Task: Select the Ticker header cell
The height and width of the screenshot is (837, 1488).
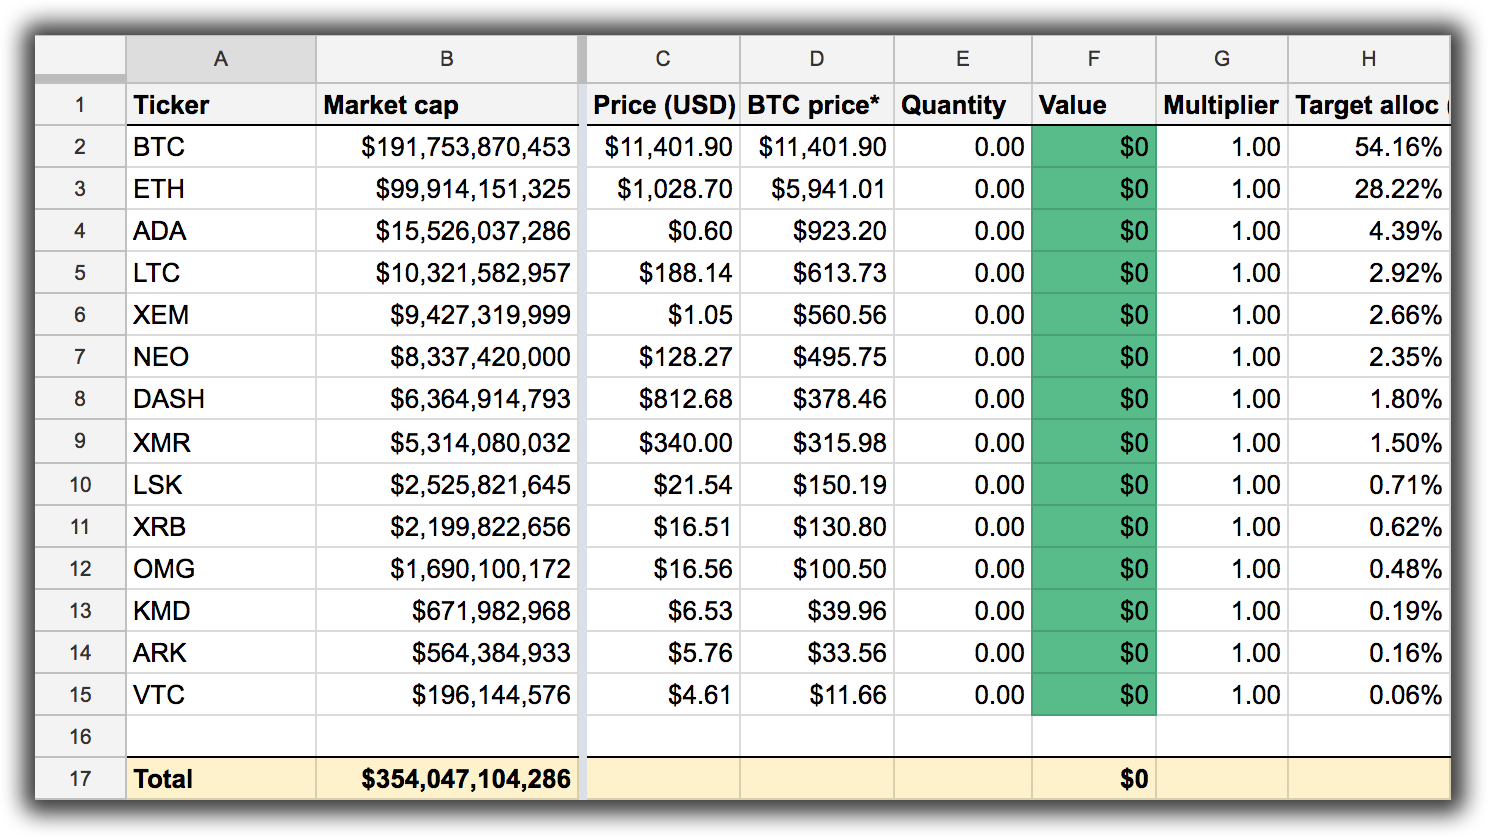Action: 221,105
